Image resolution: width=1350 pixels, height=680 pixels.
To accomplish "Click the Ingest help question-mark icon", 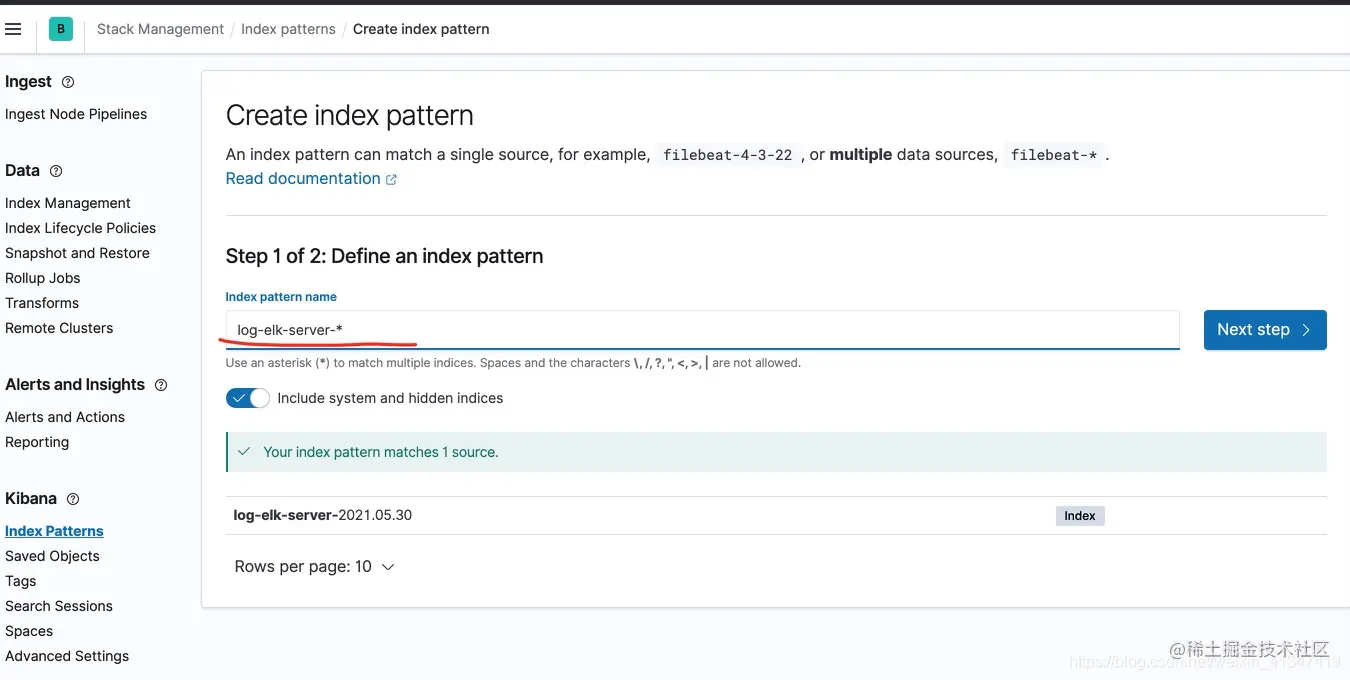I will [68, 82].
